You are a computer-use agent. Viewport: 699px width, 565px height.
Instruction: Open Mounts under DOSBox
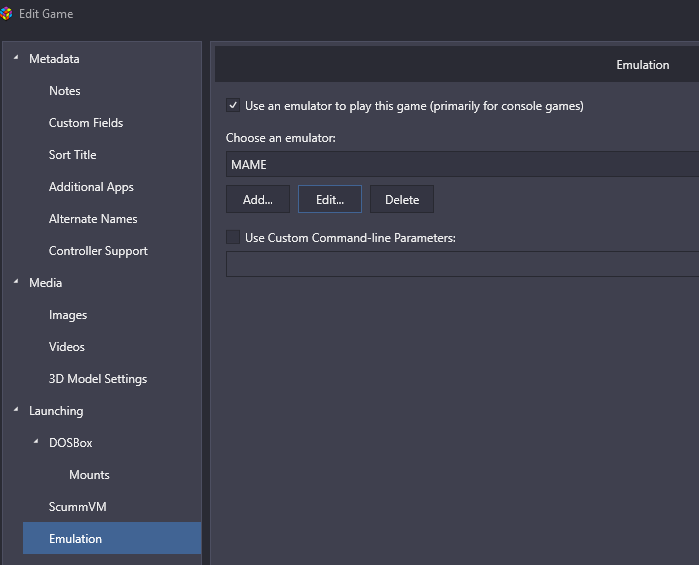(89, 475)
